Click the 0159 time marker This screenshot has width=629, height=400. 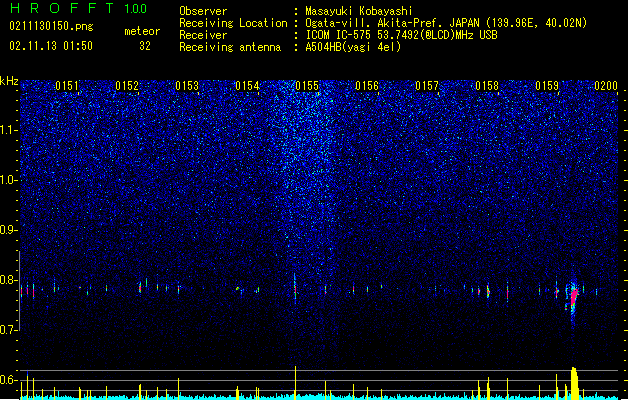547,86
